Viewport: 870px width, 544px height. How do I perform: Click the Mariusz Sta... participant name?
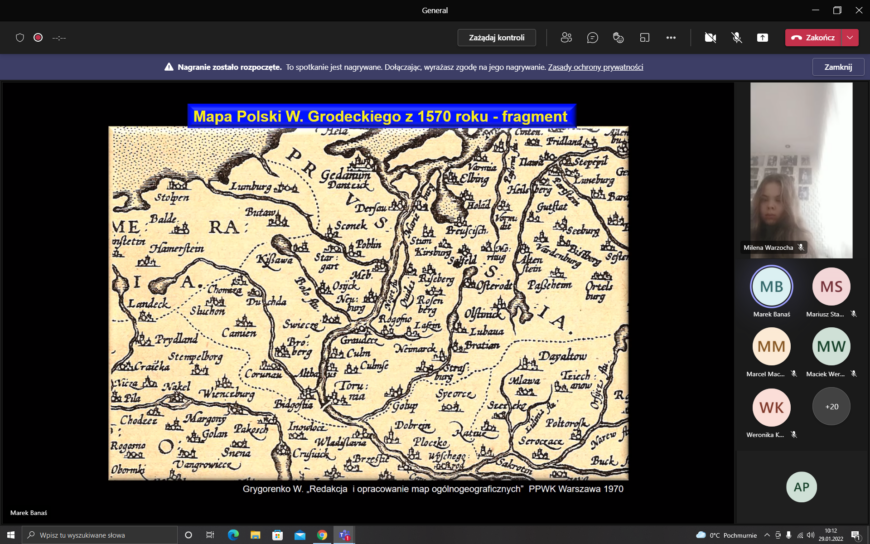click(825, 314)
